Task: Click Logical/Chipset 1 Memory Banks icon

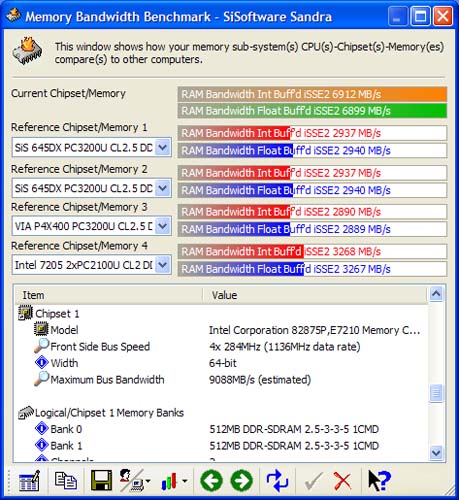Action: tap(26, 412)
